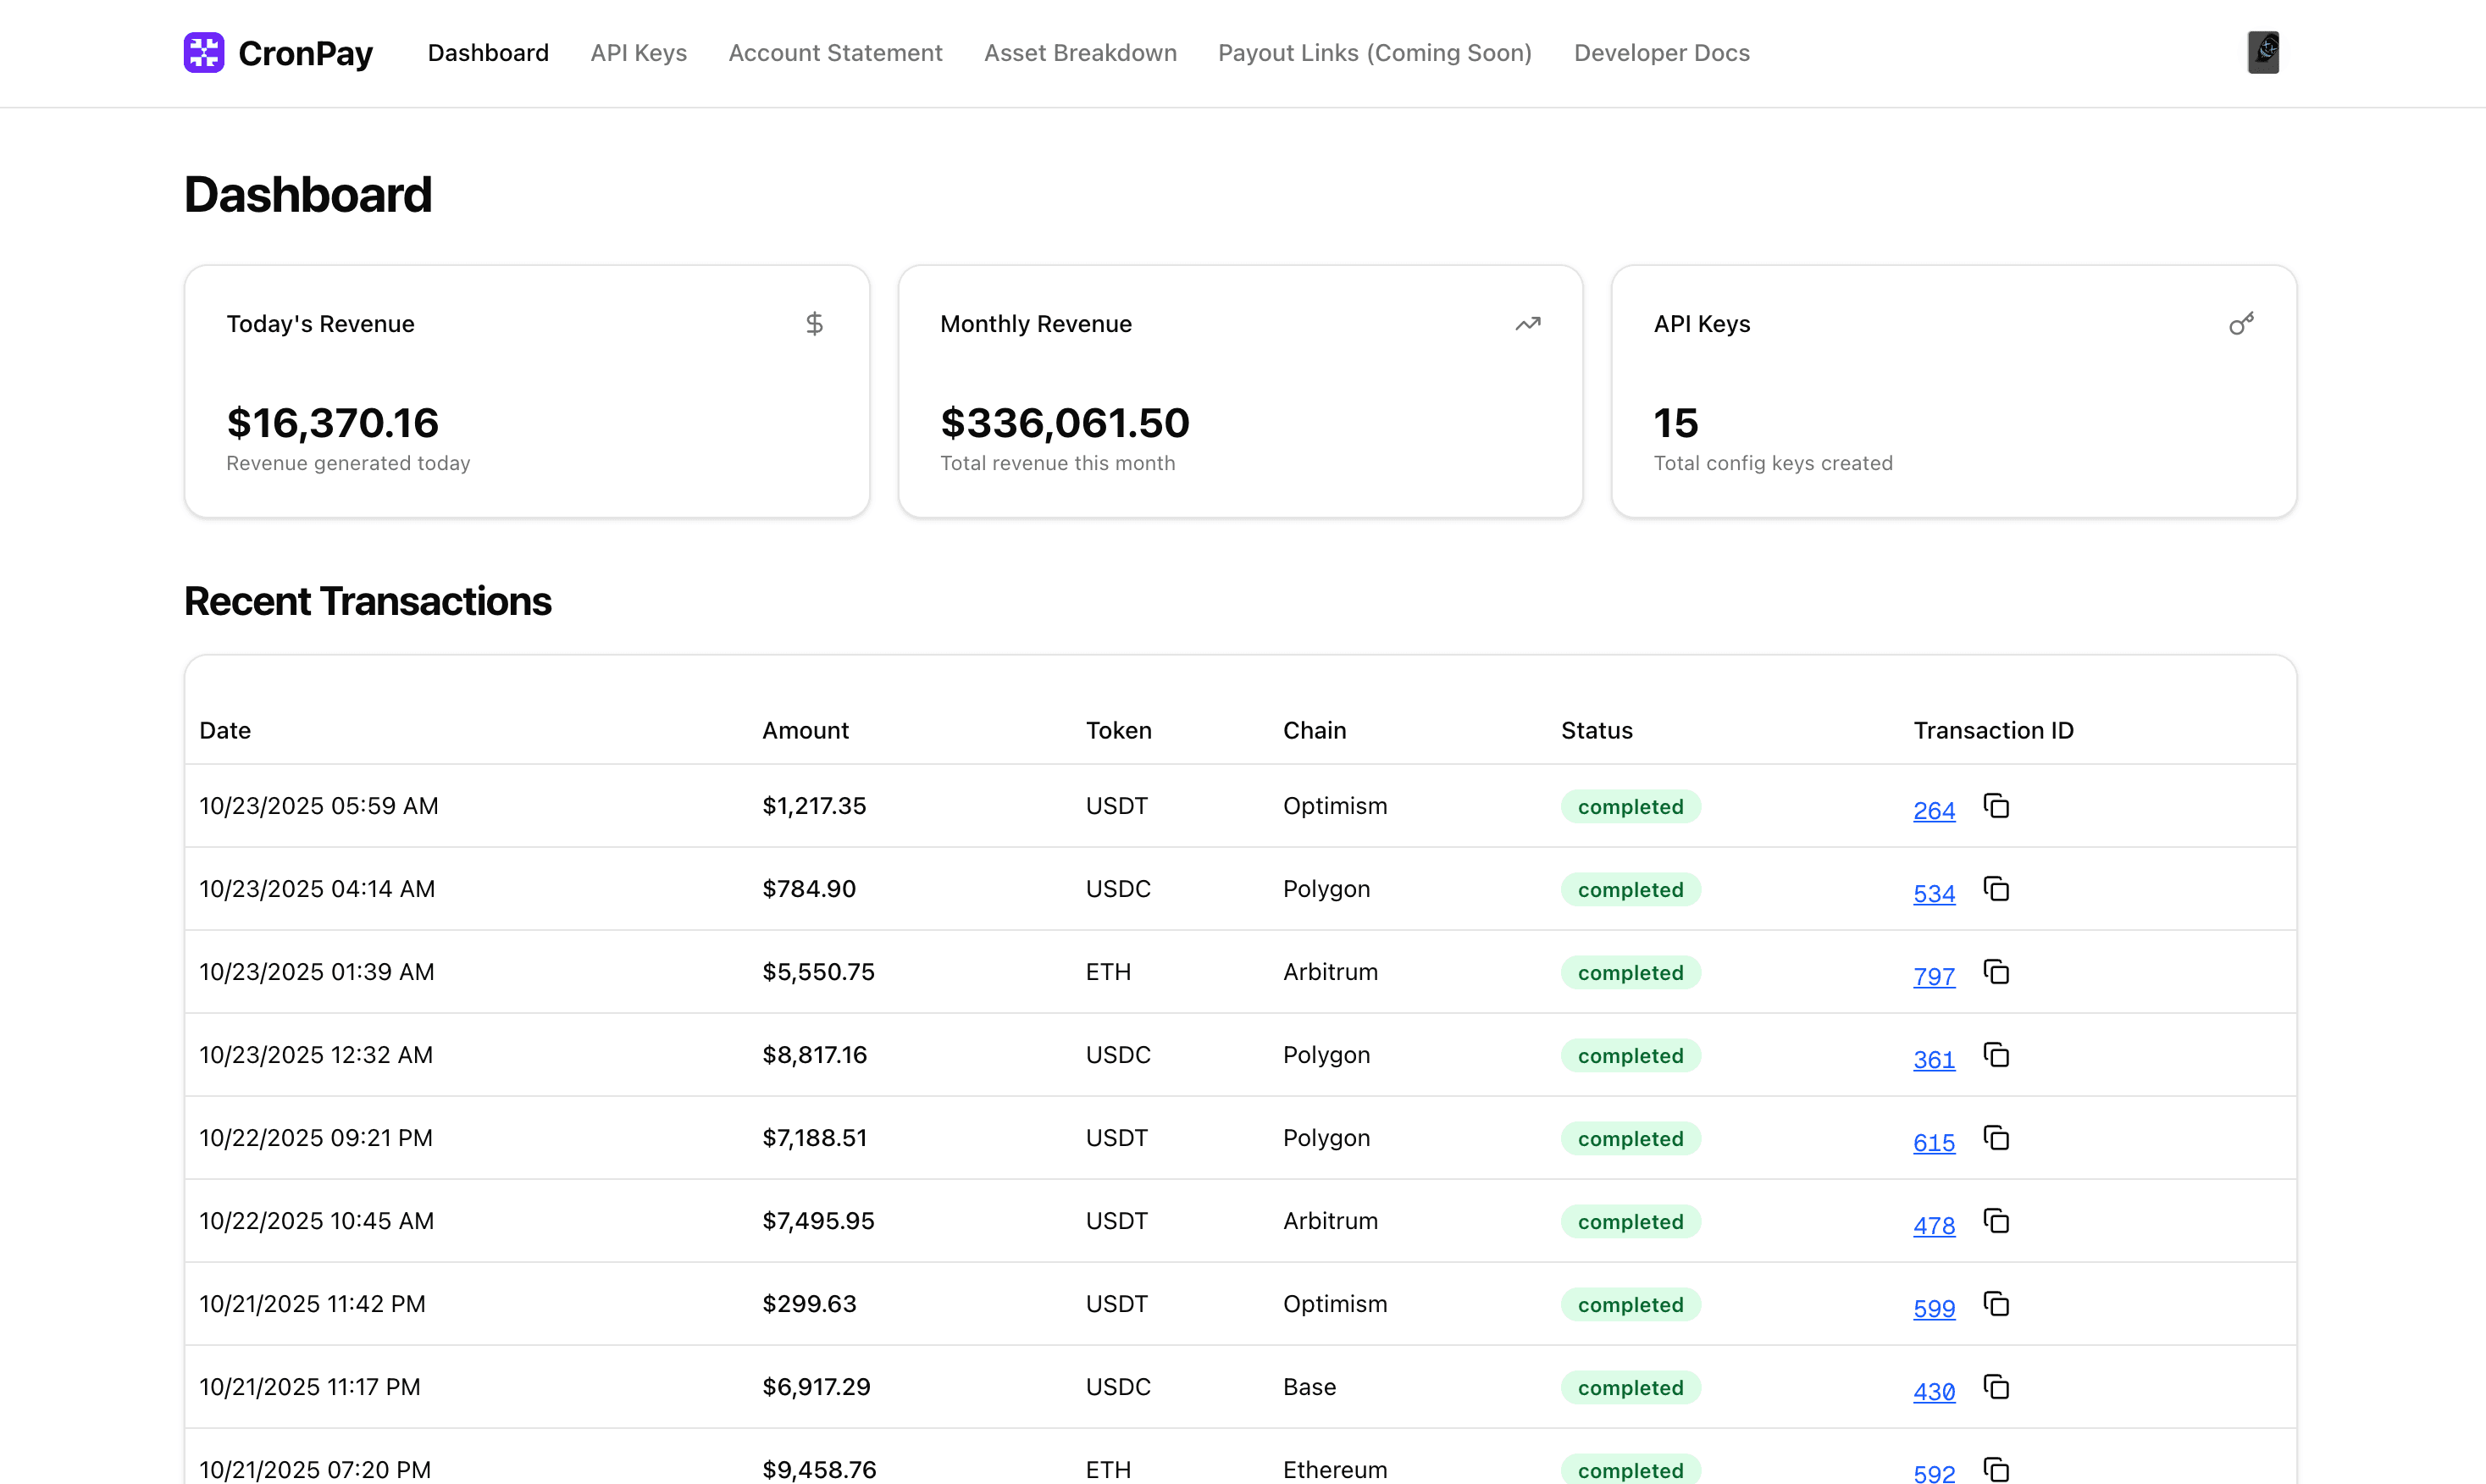Copy transaction ID 361
The image size is (2486, 1484).
point(1996,1055)
